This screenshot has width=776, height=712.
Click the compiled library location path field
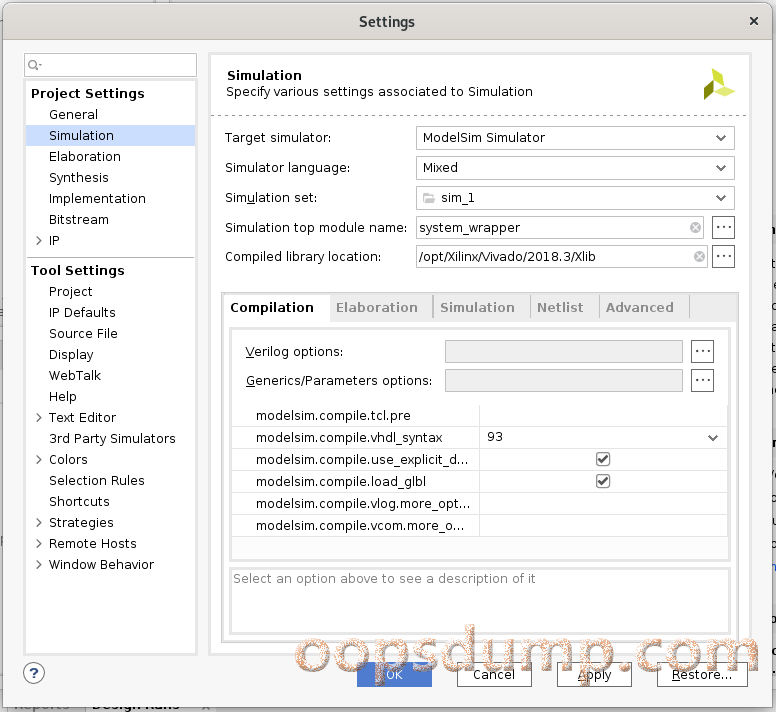click(x=561, y=257)
